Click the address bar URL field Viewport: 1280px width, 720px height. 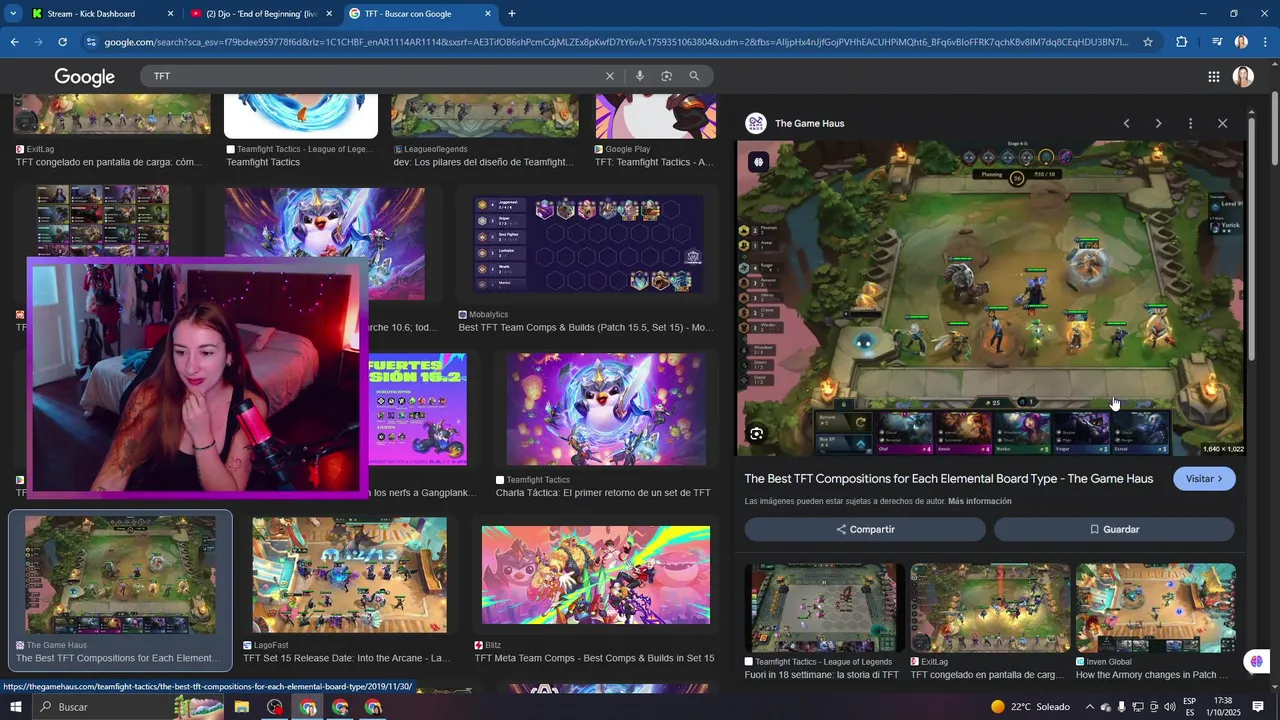615,42
